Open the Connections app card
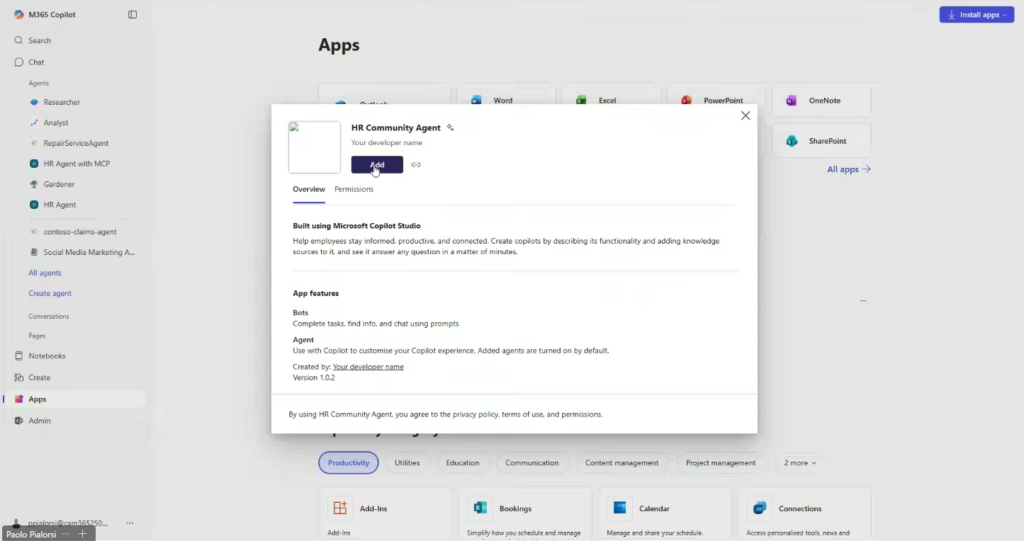The image size is (1024, 541). coord(804,515)
